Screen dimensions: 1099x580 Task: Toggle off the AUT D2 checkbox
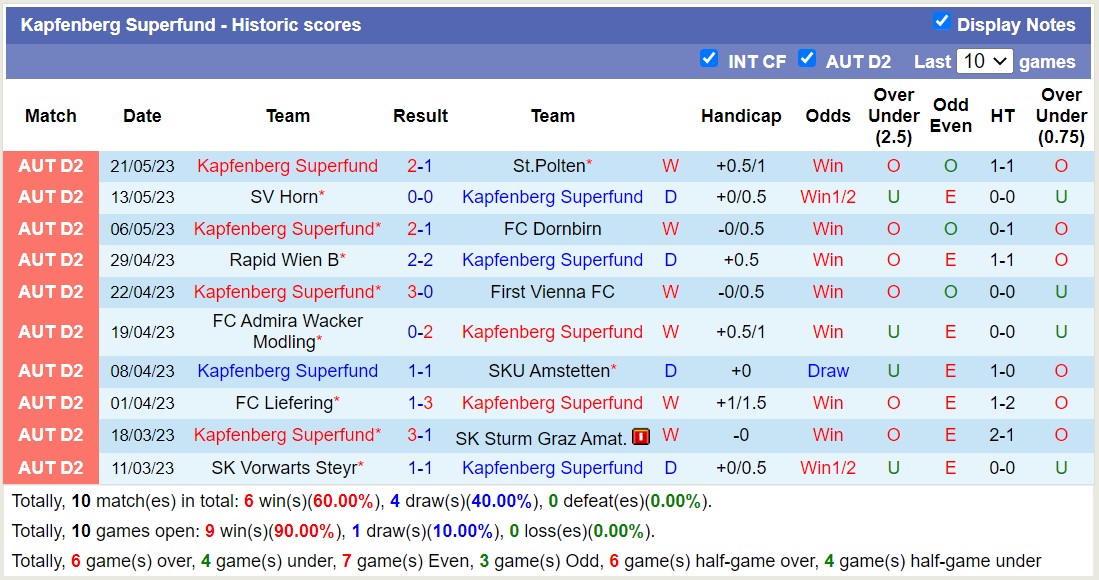point(807,59)
